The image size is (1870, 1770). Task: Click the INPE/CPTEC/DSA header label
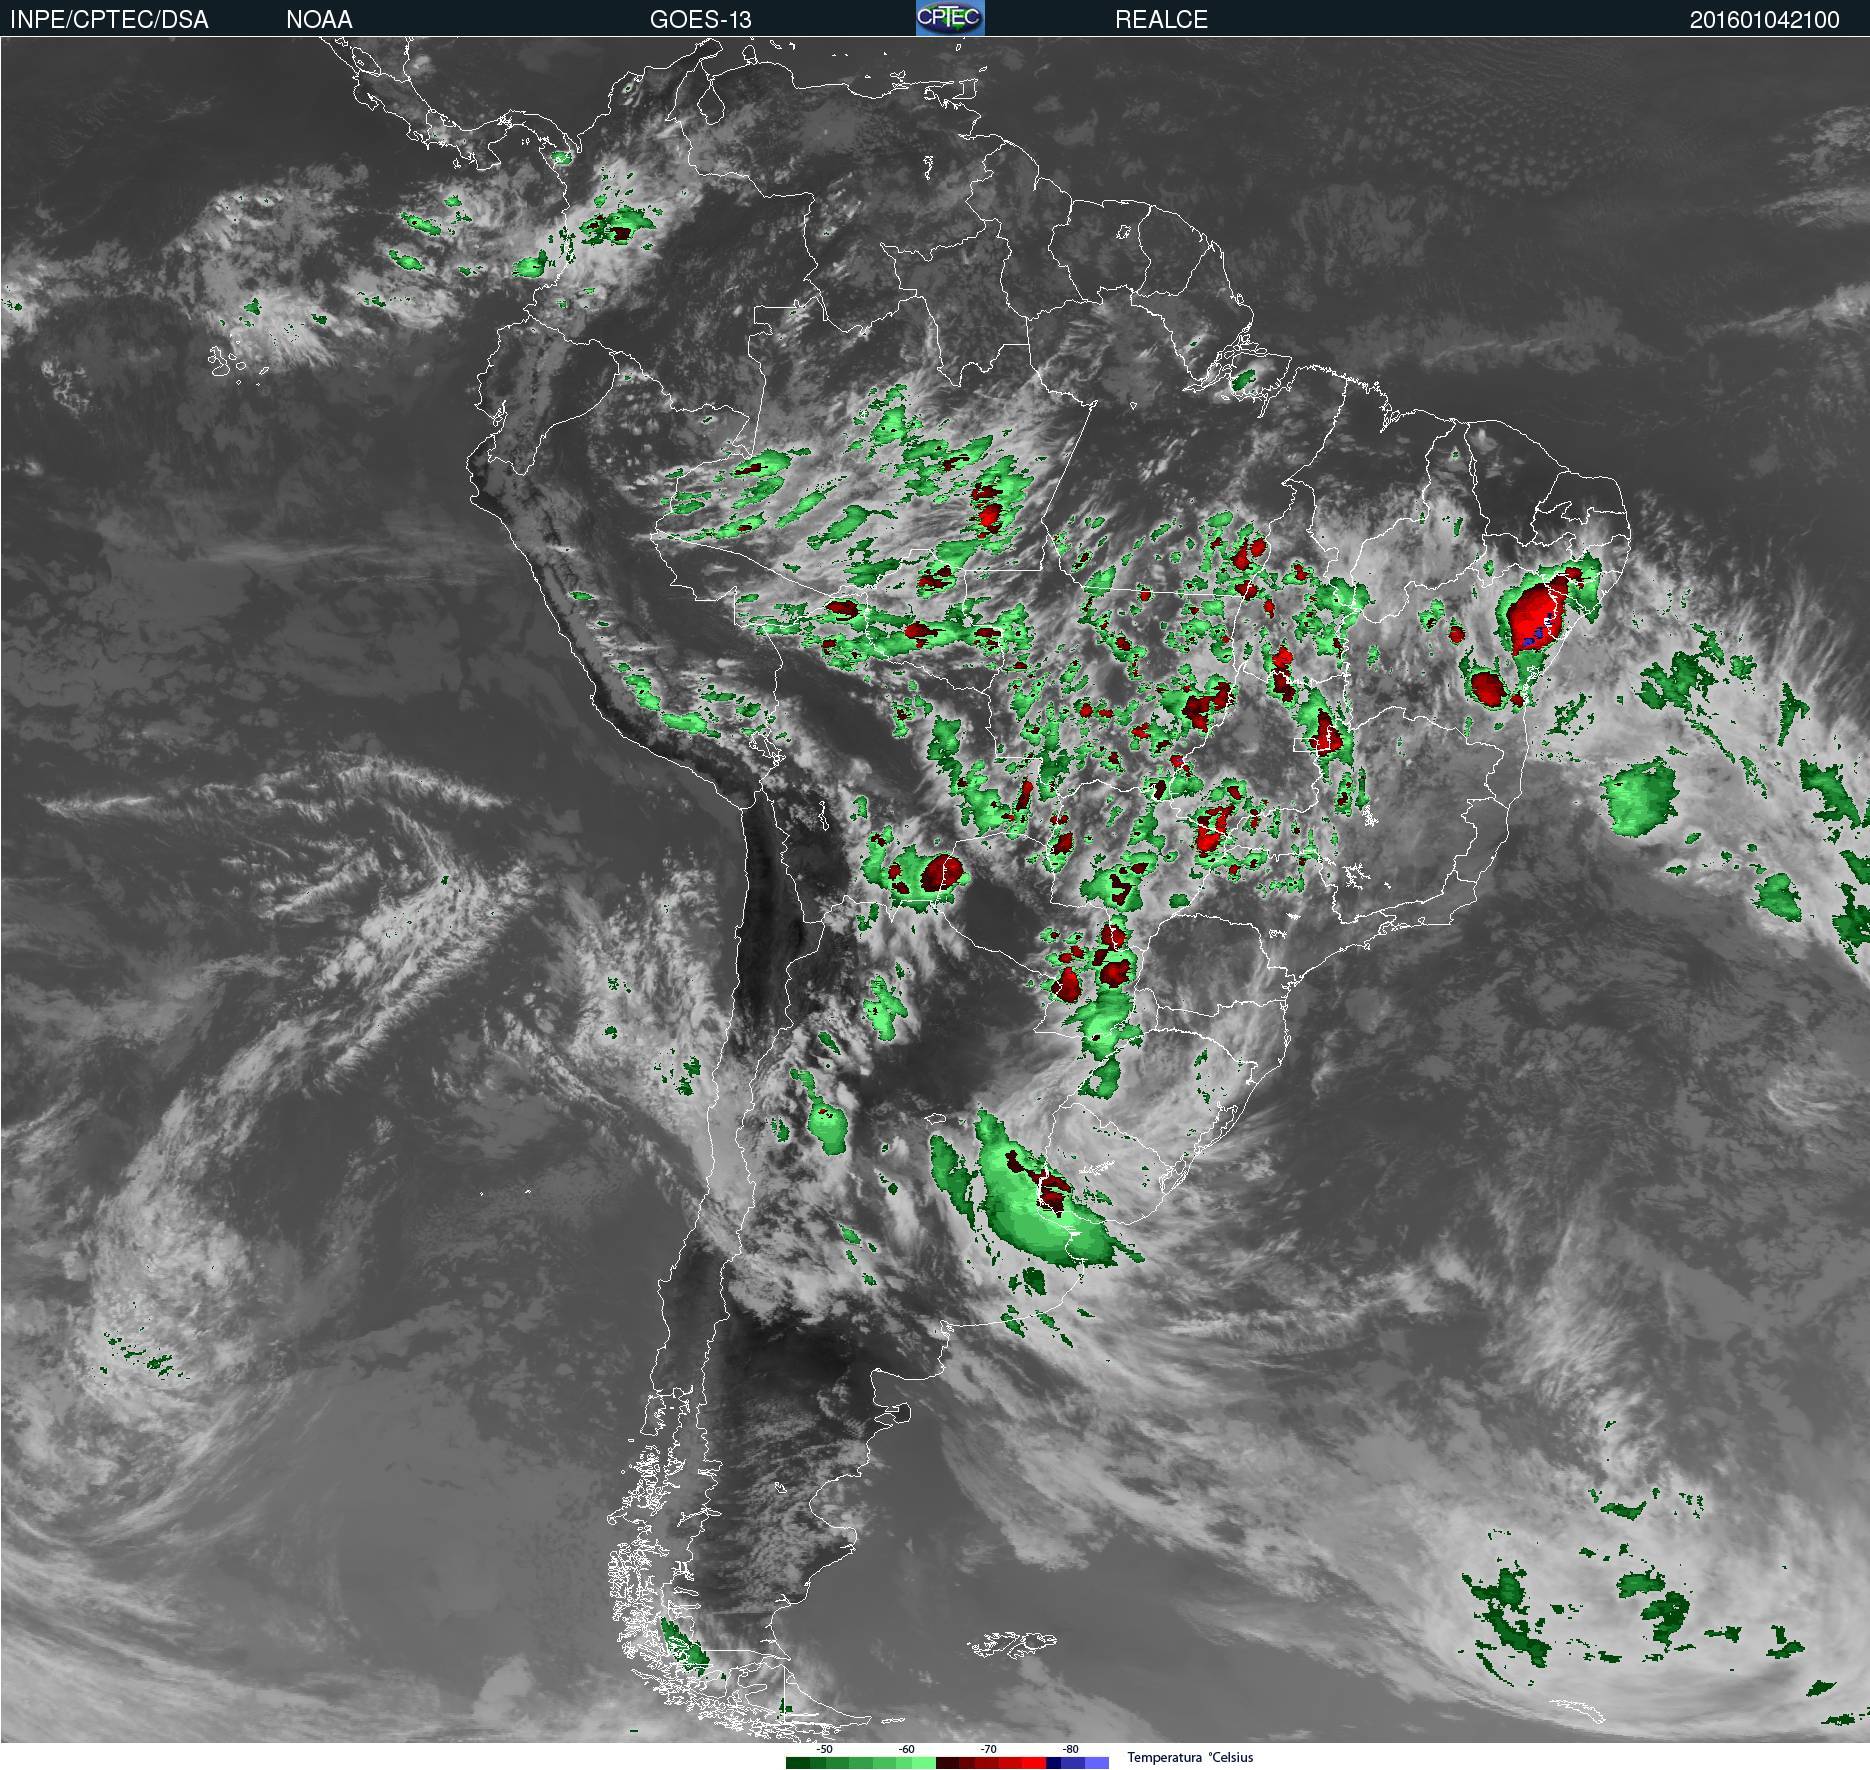click(x=109, y=20)
